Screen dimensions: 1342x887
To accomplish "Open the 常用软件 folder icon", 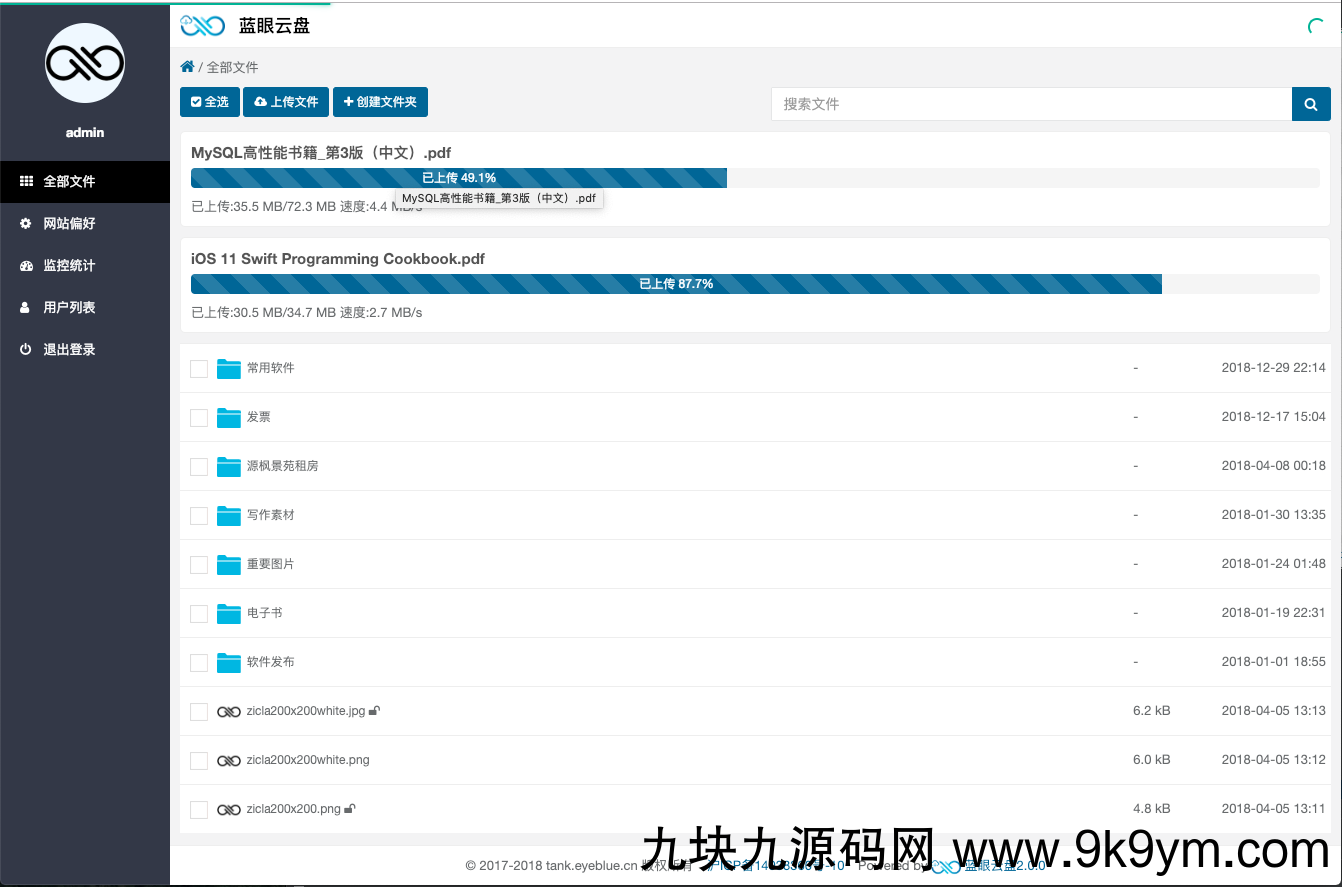I will [229, 368].
